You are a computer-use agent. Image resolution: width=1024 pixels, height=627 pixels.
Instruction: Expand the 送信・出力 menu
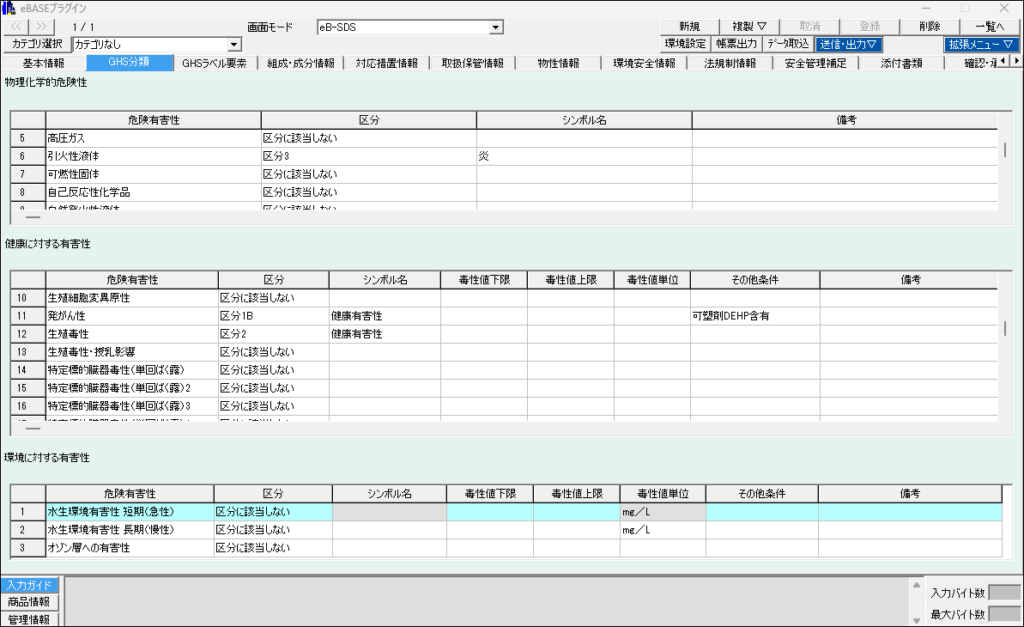(x=848, y=44)
